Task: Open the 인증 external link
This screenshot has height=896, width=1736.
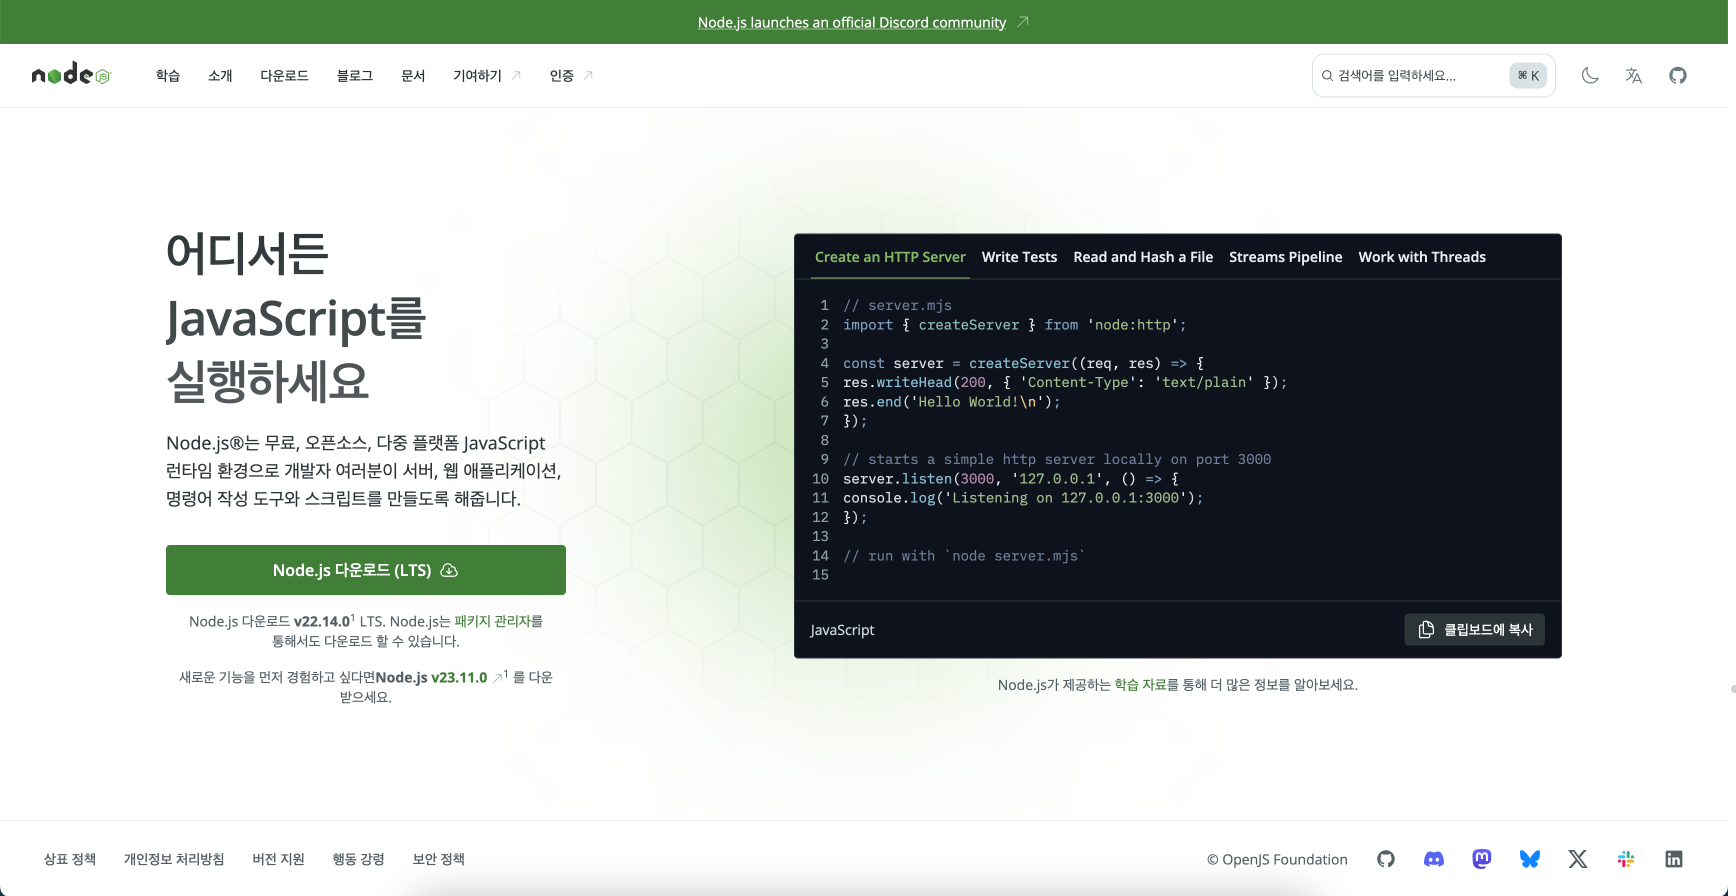Action: point(571,76)
